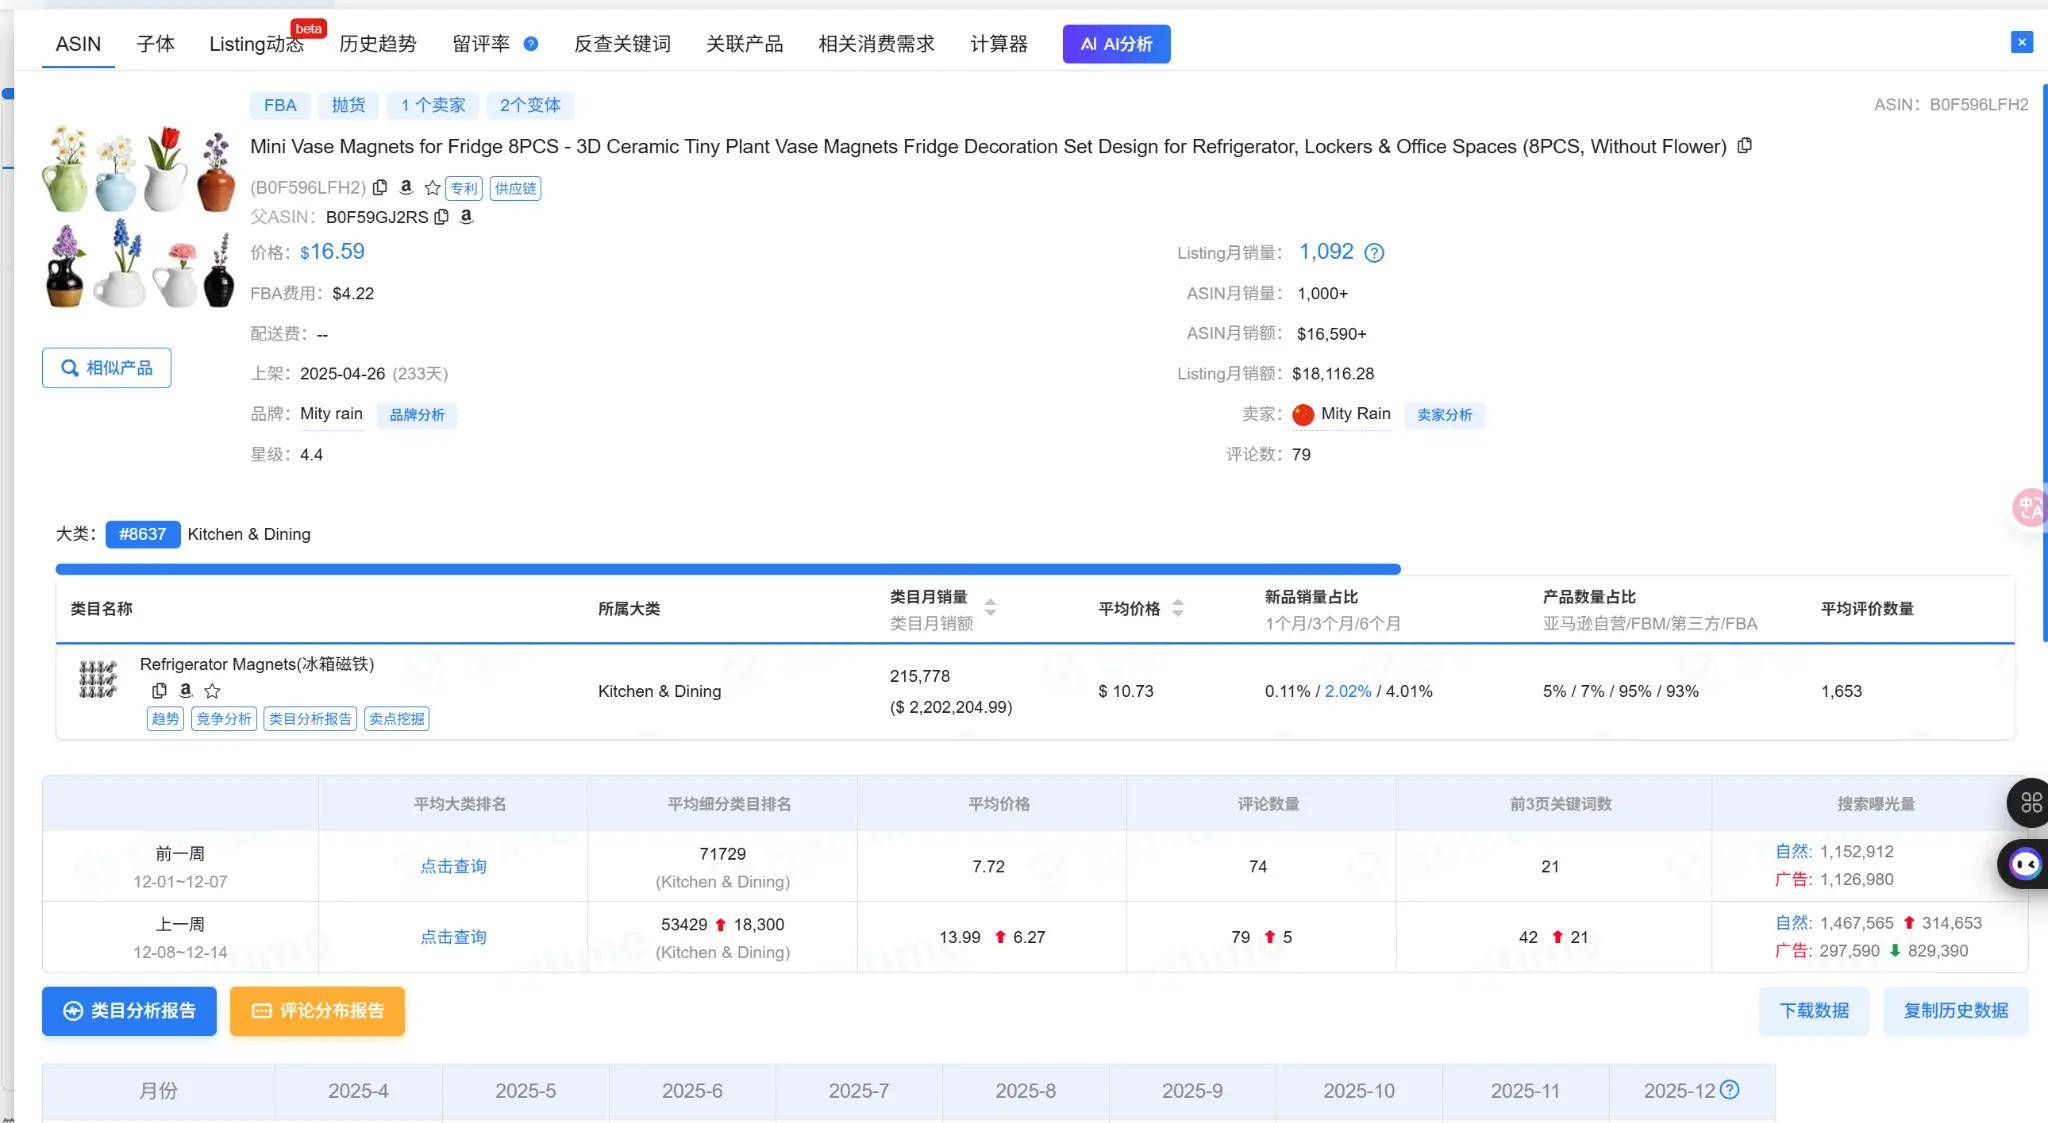Click 类目分析报告 blue button

pyautogui.click(x=129, y=1011)
